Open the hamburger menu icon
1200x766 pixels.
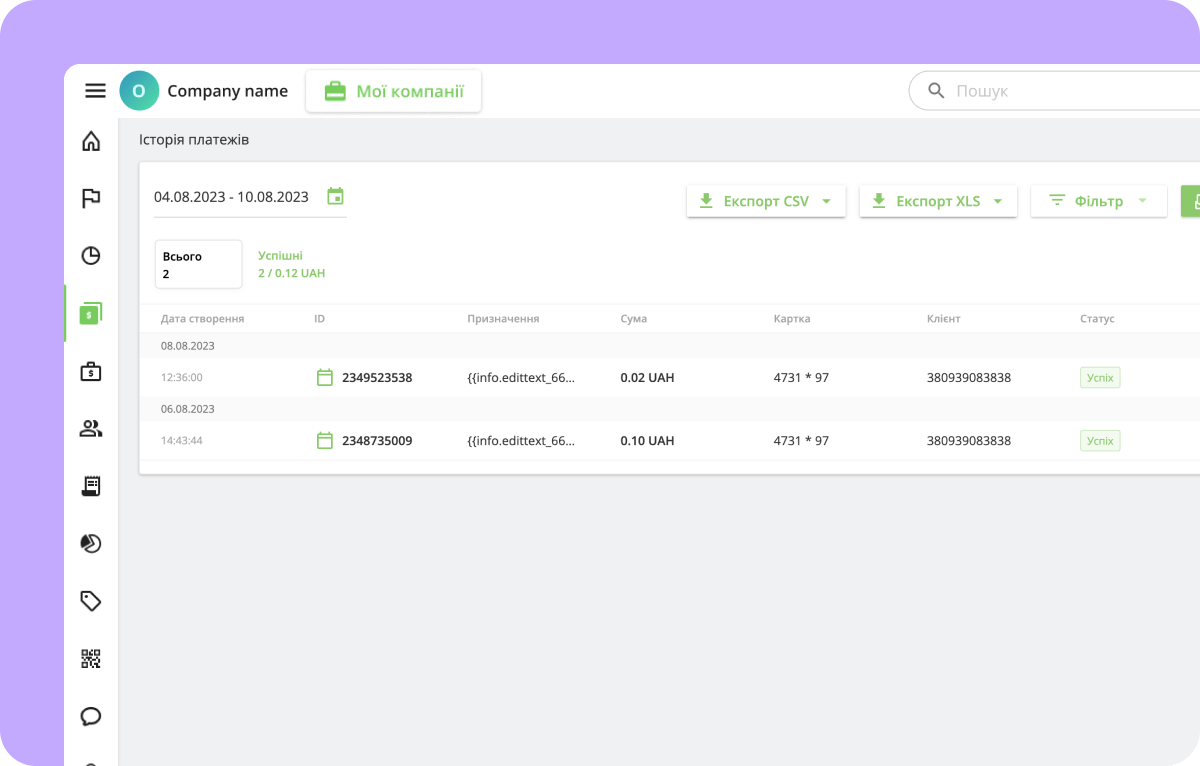pyautogui.click(x=95, y=91)
